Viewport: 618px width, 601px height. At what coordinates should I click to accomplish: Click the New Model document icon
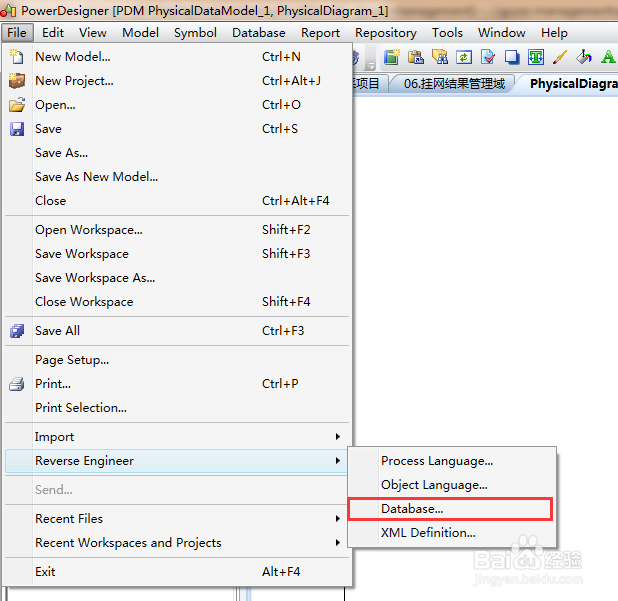click(x=17, y=57)
